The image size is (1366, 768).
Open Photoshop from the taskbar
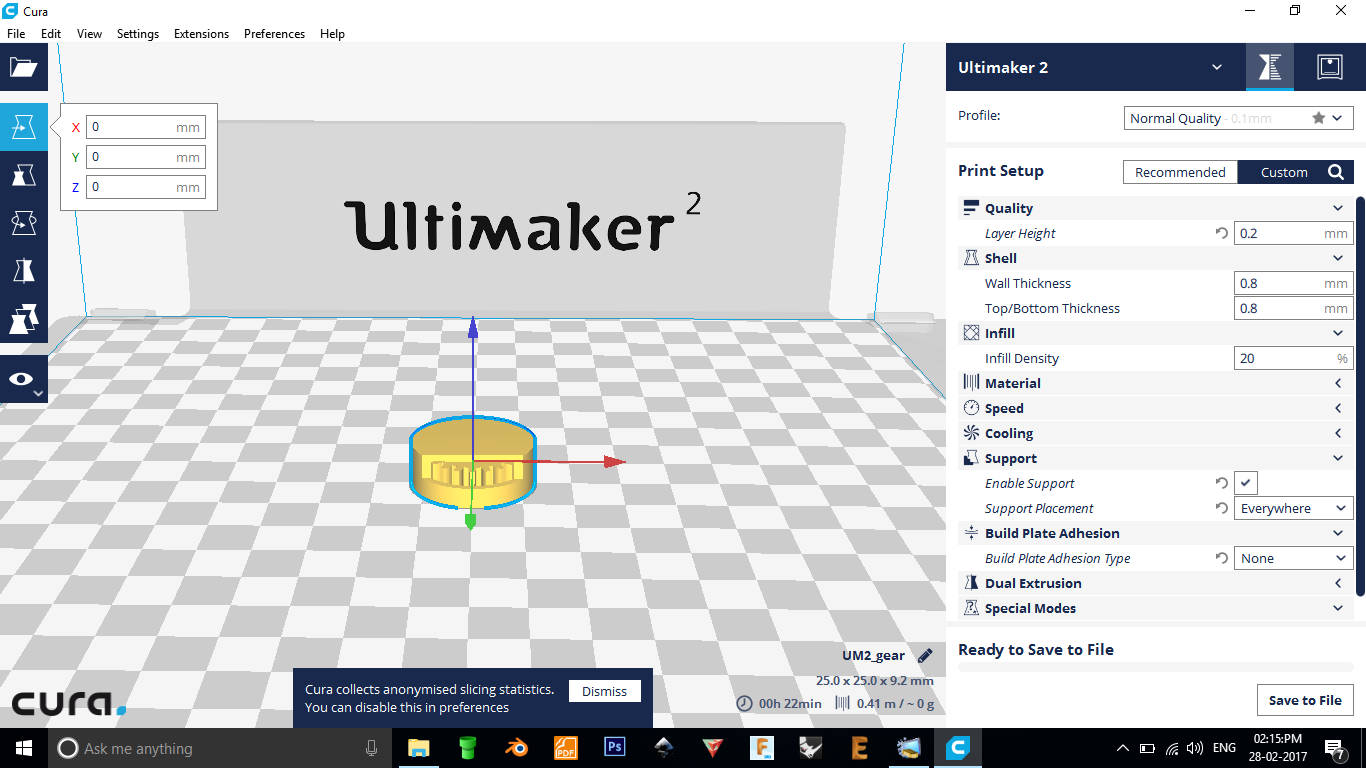[x=614, y=747]
